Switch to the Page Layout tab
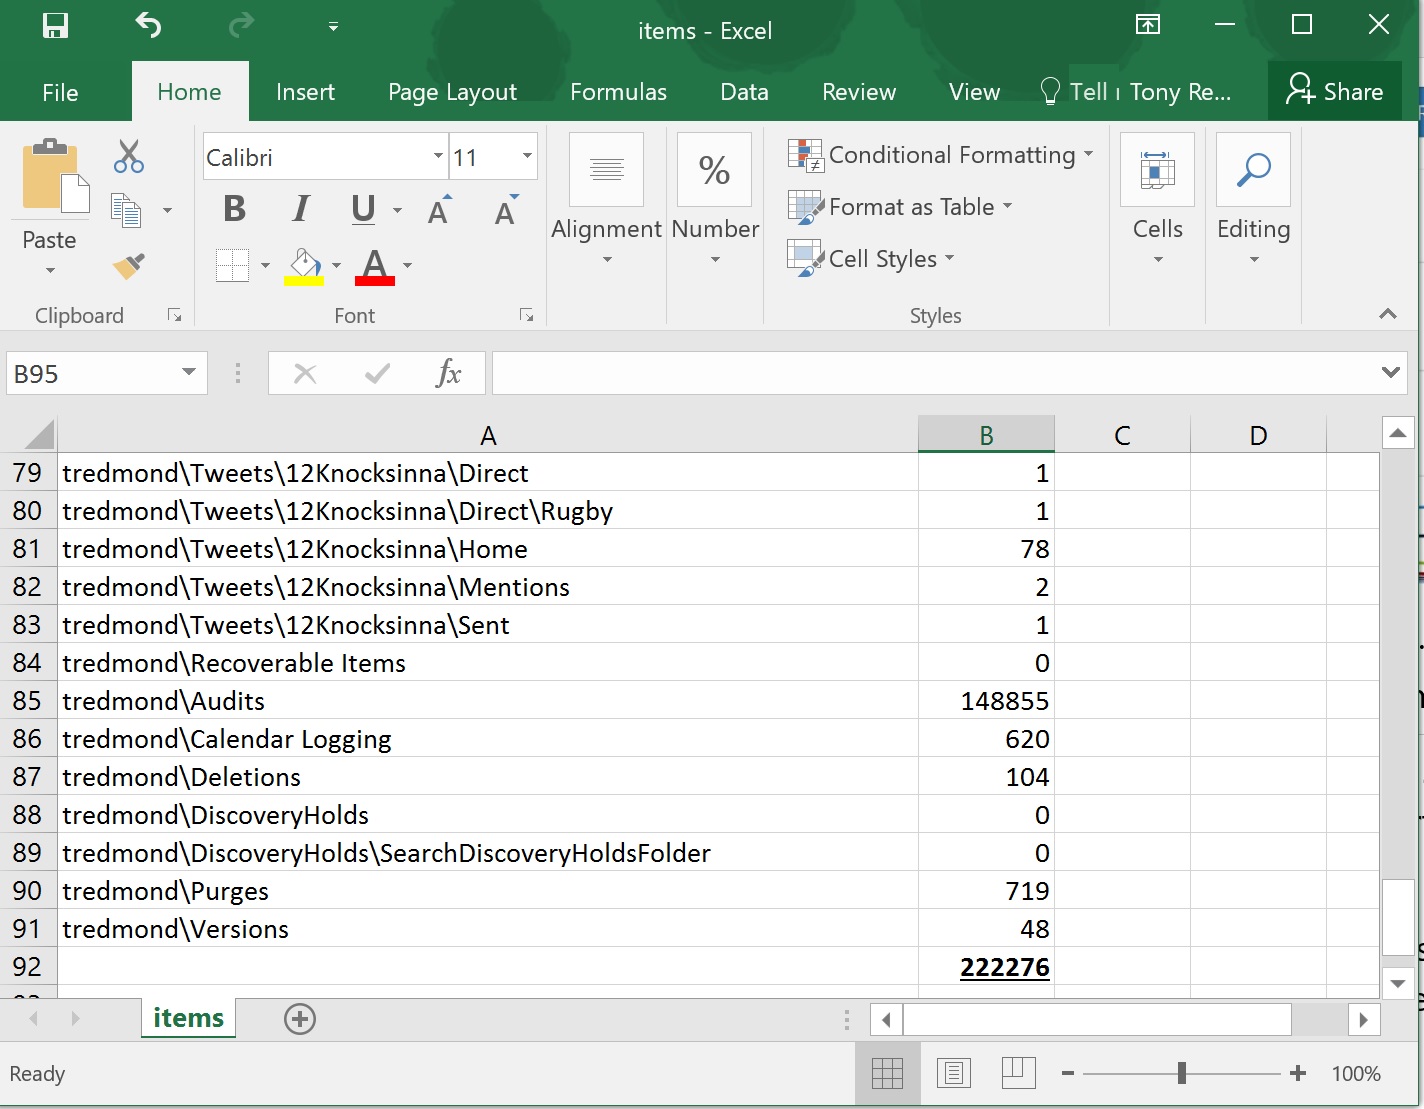The image size is (1424, 1109). (x=452, y=92)
